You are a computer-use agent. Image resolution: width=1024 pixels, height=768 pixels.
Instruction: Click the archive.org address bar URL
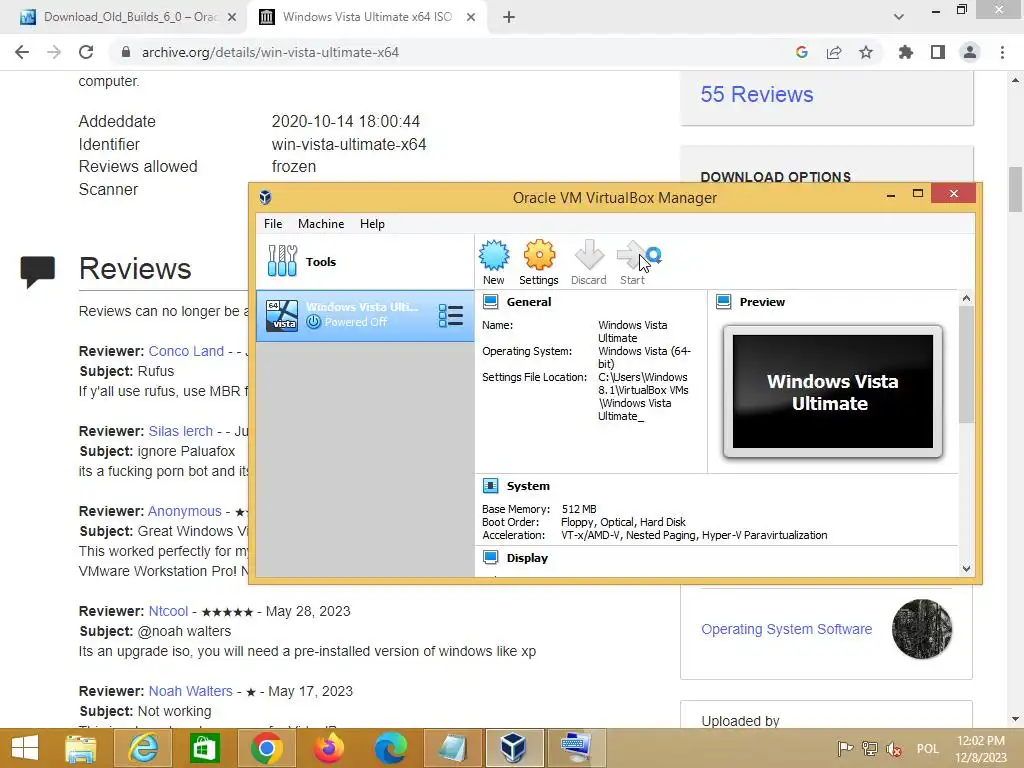pyautogui.click(x=270, y=52)
